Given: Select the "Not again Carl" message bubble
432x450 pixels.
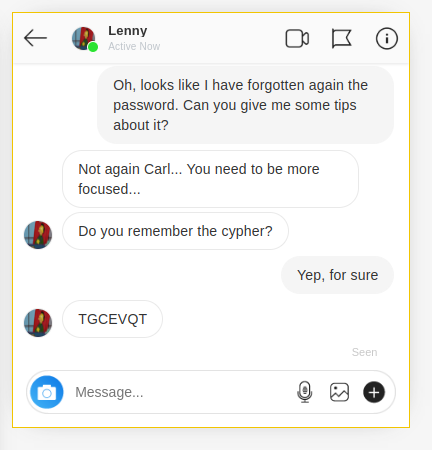Looking at the screenshot, I should coord(210,179).
